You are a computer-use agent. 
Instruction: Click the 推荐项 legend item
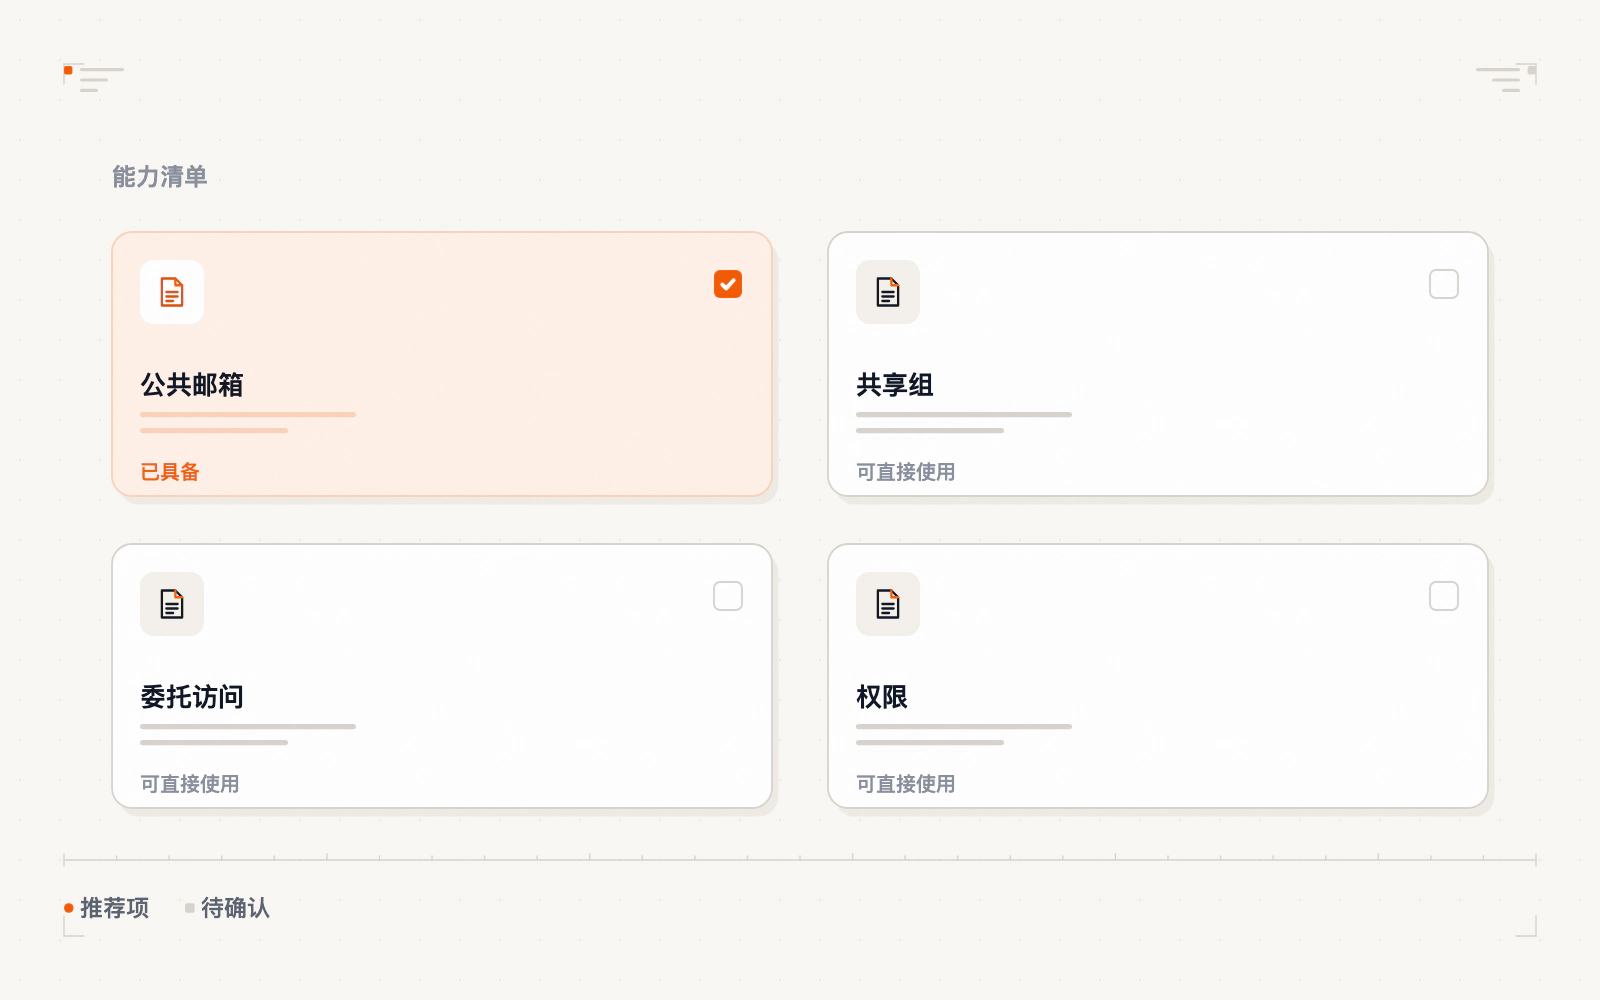click(x=107, y=908)
